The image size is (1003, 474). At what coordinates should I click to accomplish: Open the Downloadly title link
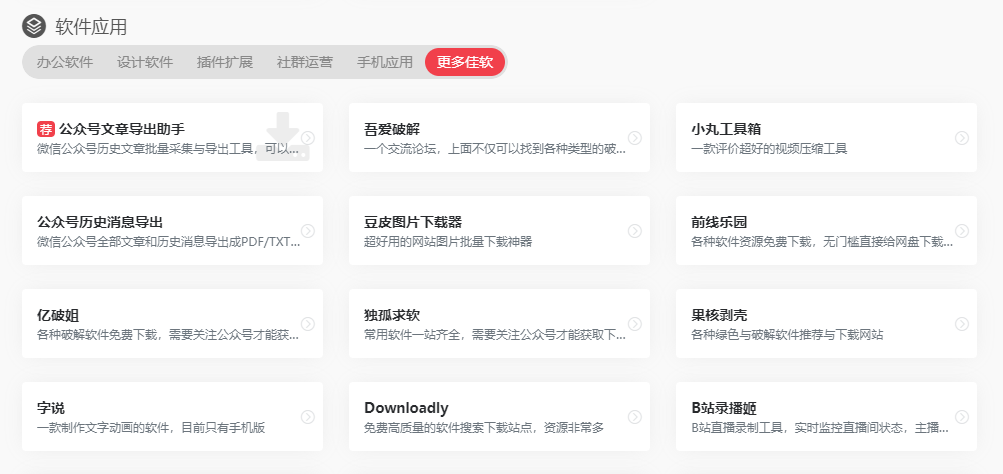pos(406,408)
